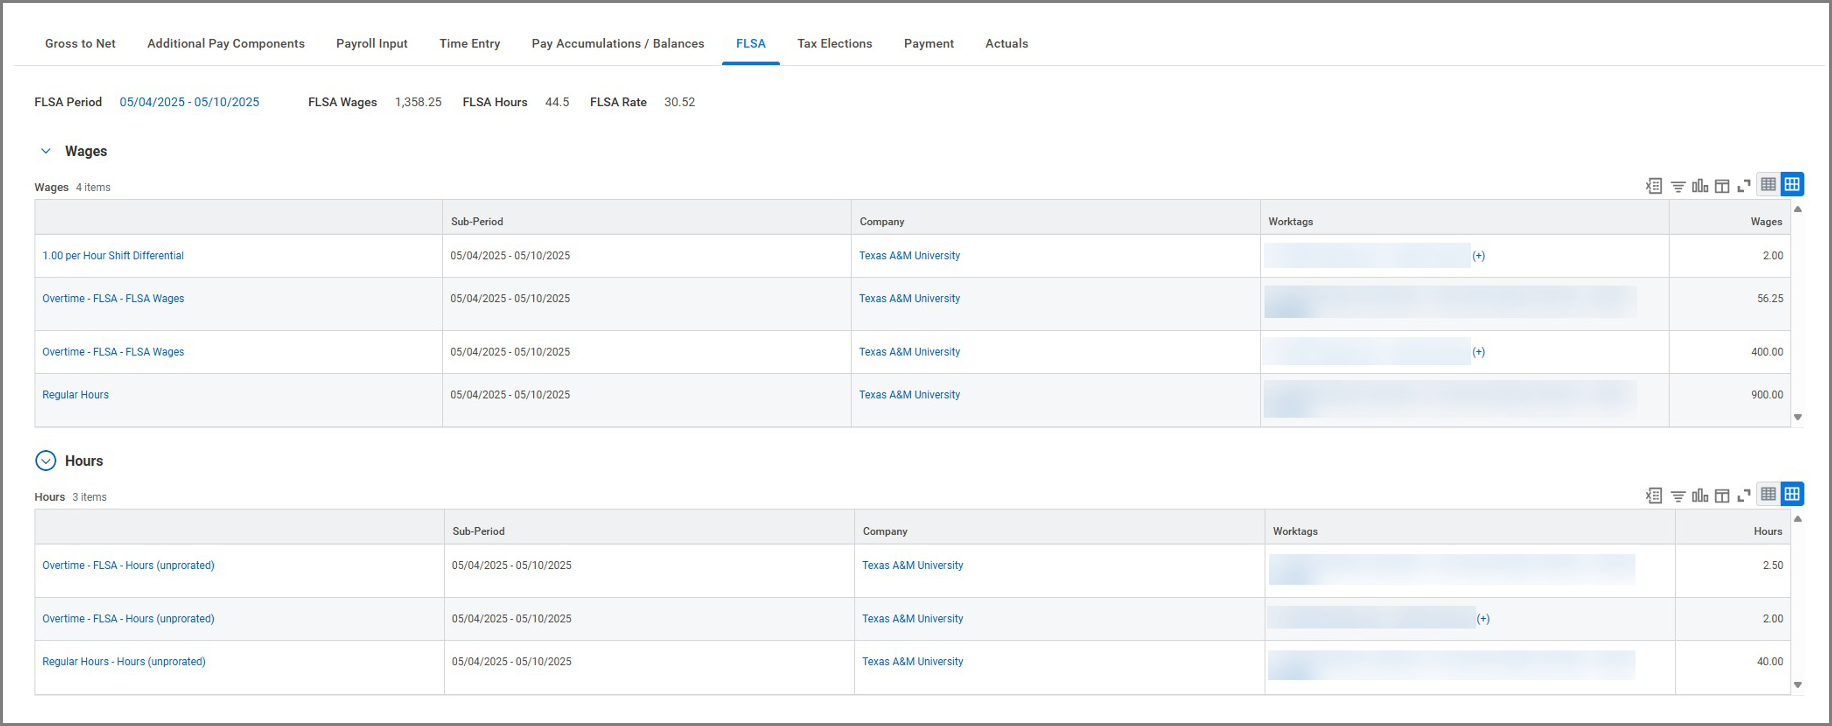Screen dimensions: 1832x726
Task: Click the Wages column header in Wages table
Action: pos(1765,222)
